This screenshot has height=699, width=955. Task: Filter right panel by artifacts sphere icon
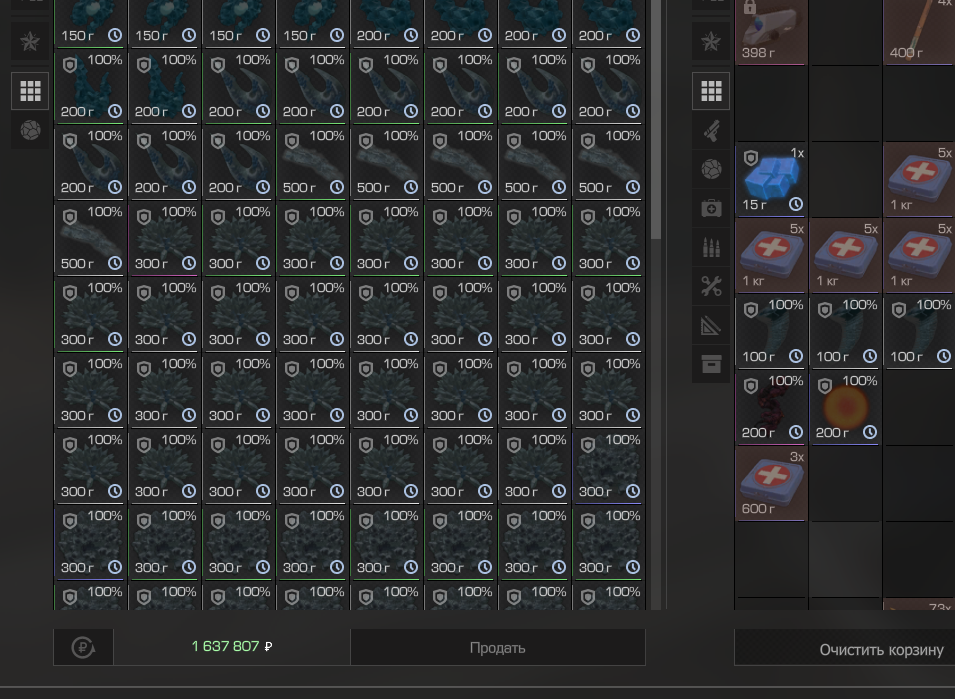pos(711,169)
